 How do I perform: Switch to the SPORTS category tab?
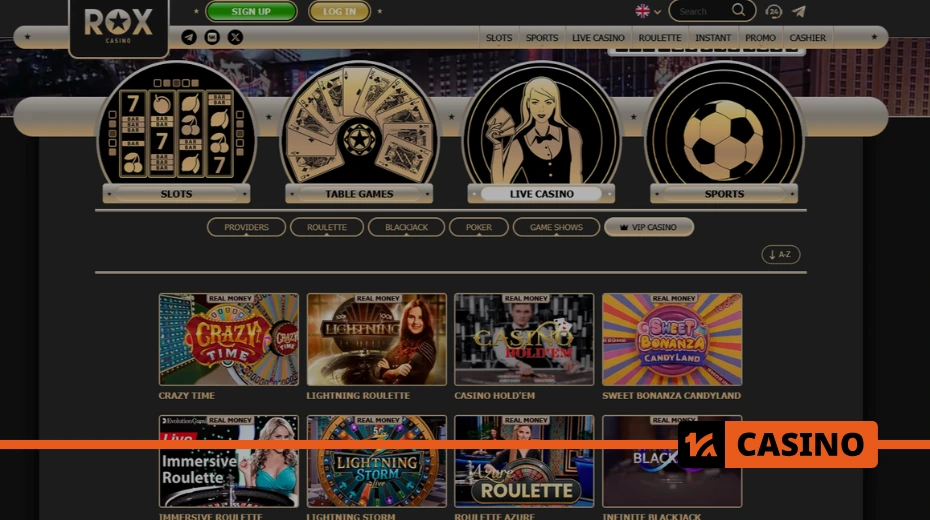(x=724, y=194)
